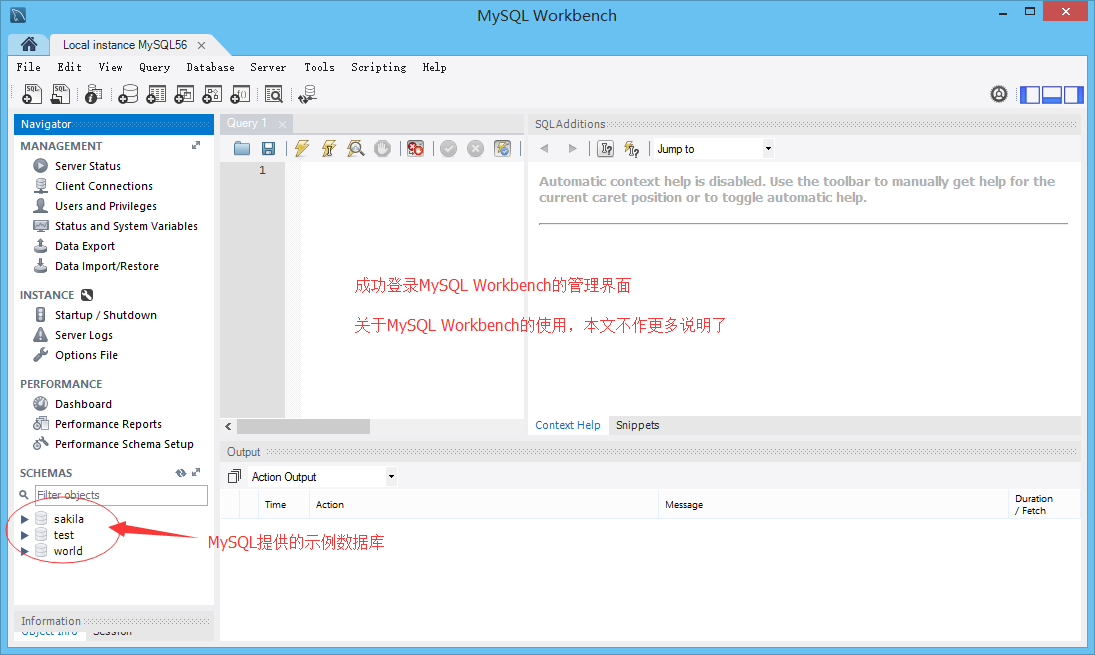Open the Jump to dropdown
This screenshot has height=655, width=1095.
(767, 148)
